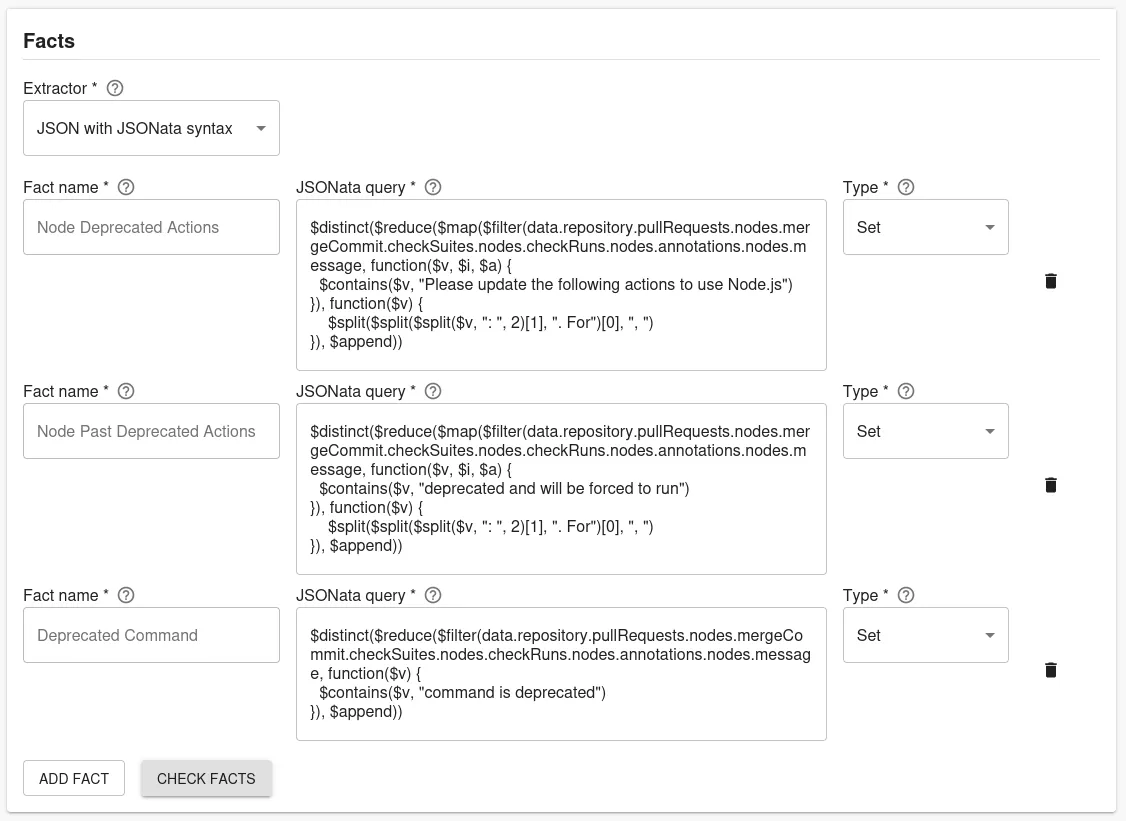This screenshot has width=1126, height=821.
Task: Remove the "Deprecated Command" fact
Action: 1050,670
